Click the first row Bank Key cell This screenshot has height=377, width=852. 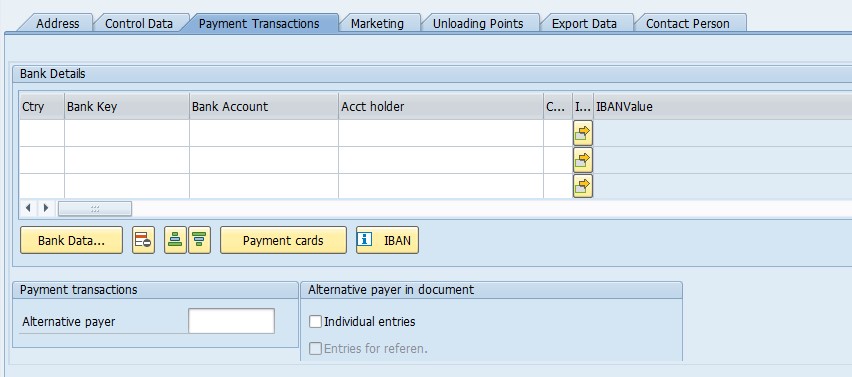point(127,133)
